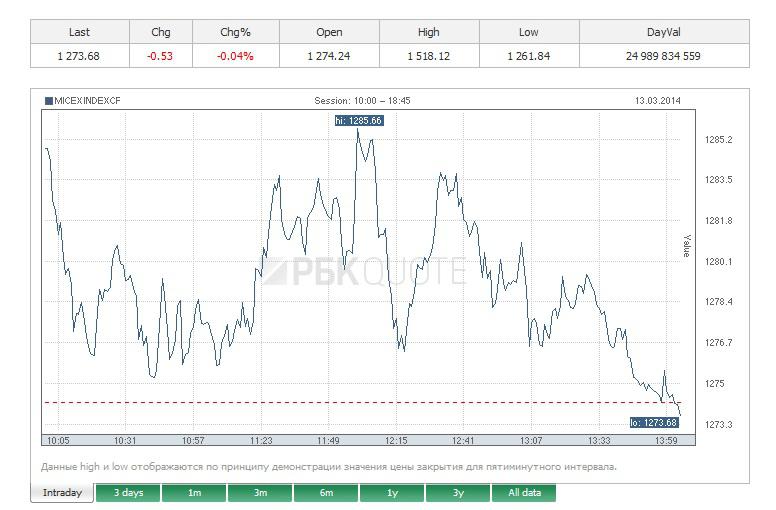Image resolution: width=776 pixels, height=510 pixels.
Task: Click the Chg column header
Action: click(x=160, y=32)
